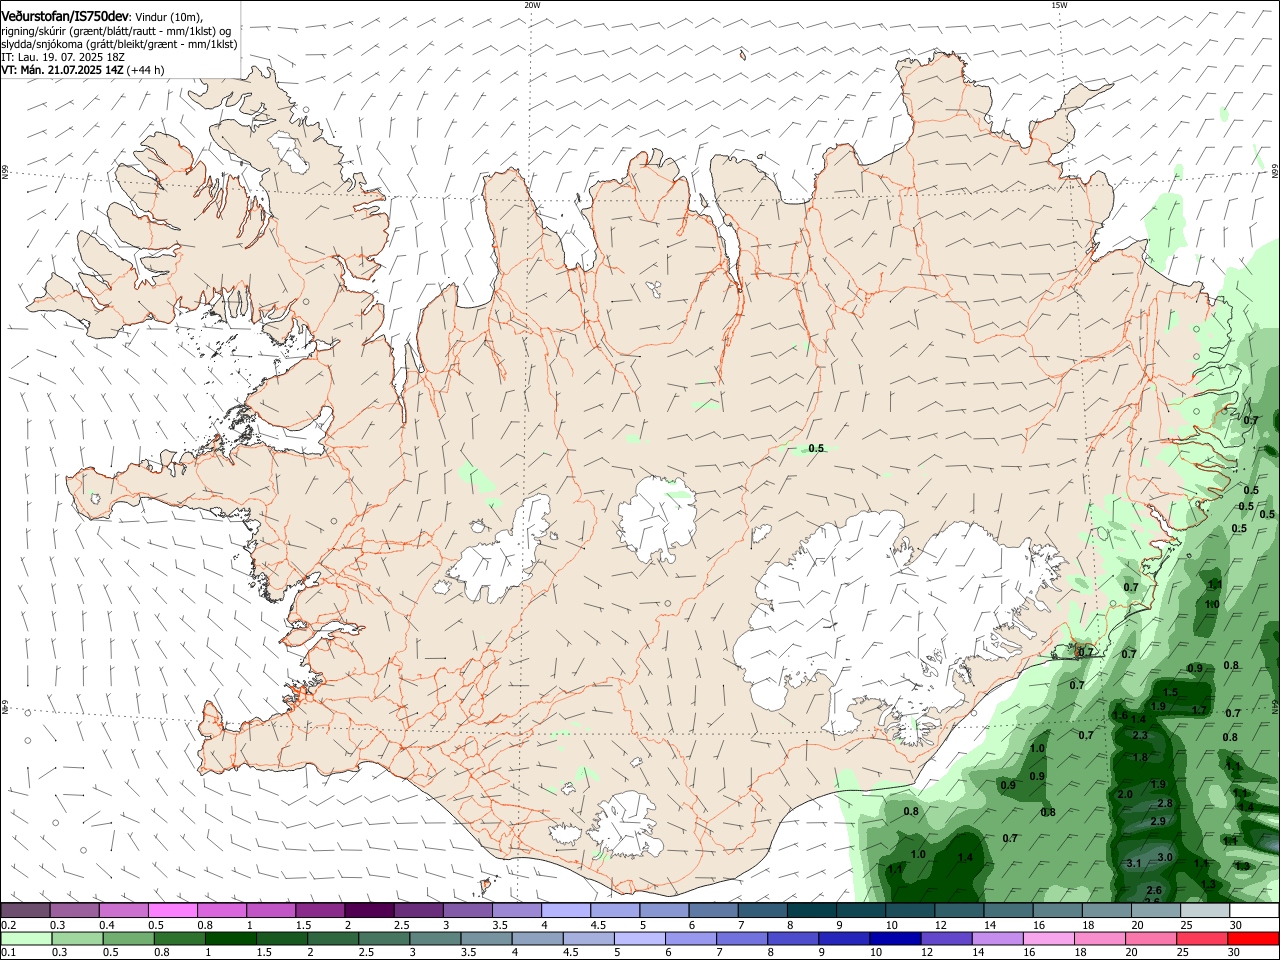Screen dimensions: 1280x960
Task: Click the 3.0 precipitation value on the map
Action: (1165, 857)
